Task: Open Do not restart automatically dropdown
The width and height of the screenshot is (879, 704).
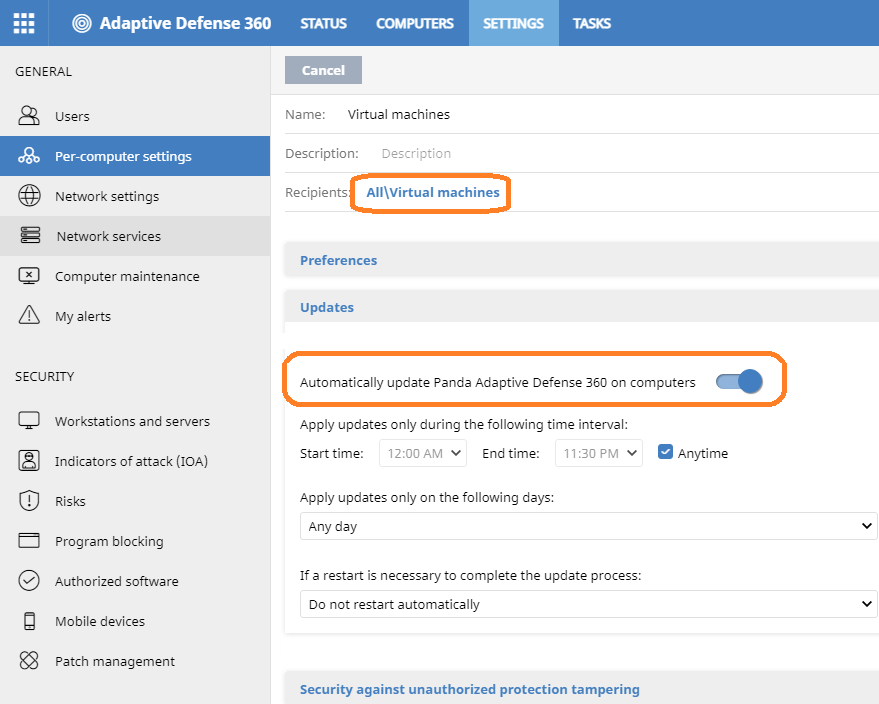Action: 588,604
